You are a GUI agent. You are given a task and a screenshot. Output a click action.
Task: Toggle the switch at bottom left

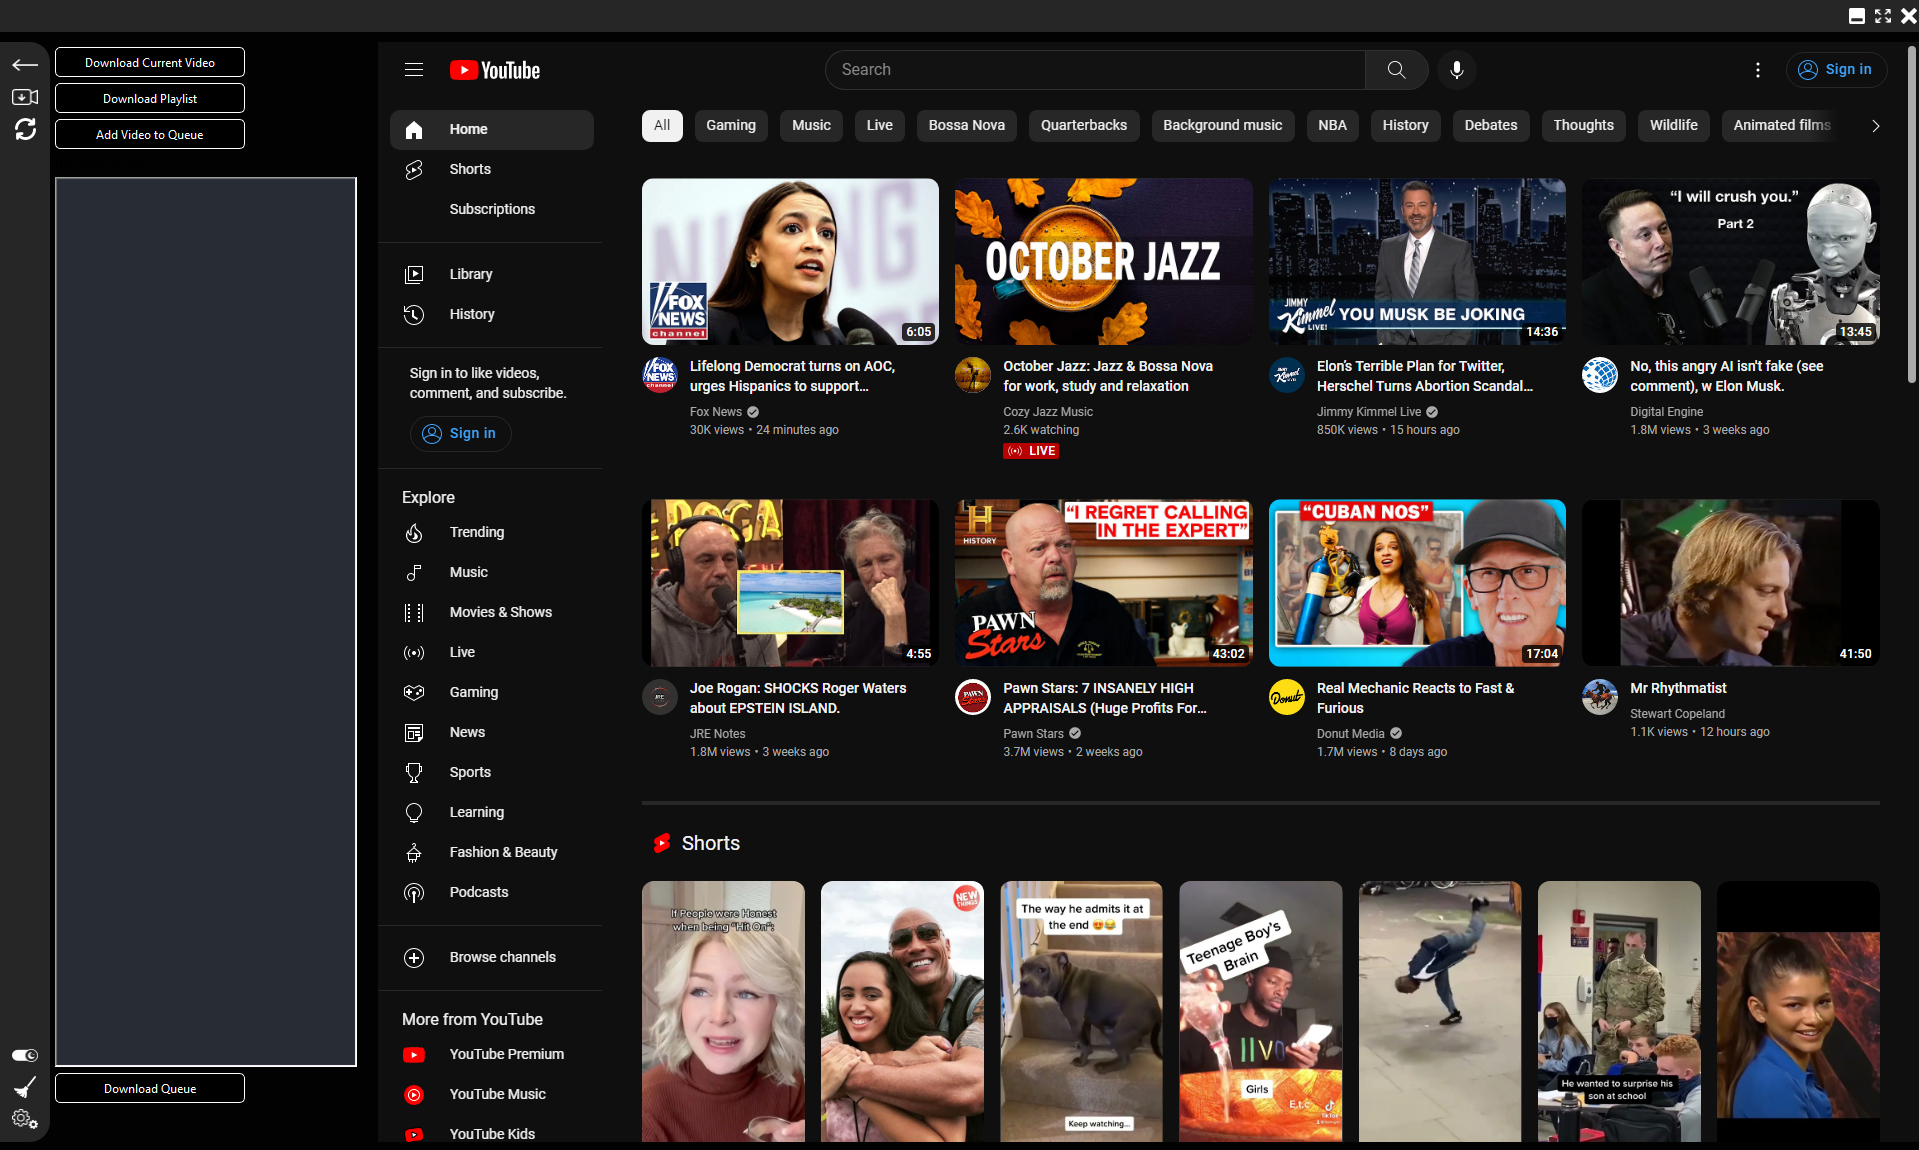25,1055
